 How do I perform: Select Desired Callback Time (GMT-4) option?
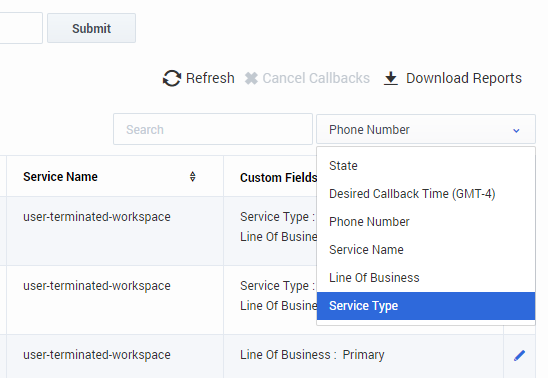tap(426, 194)
